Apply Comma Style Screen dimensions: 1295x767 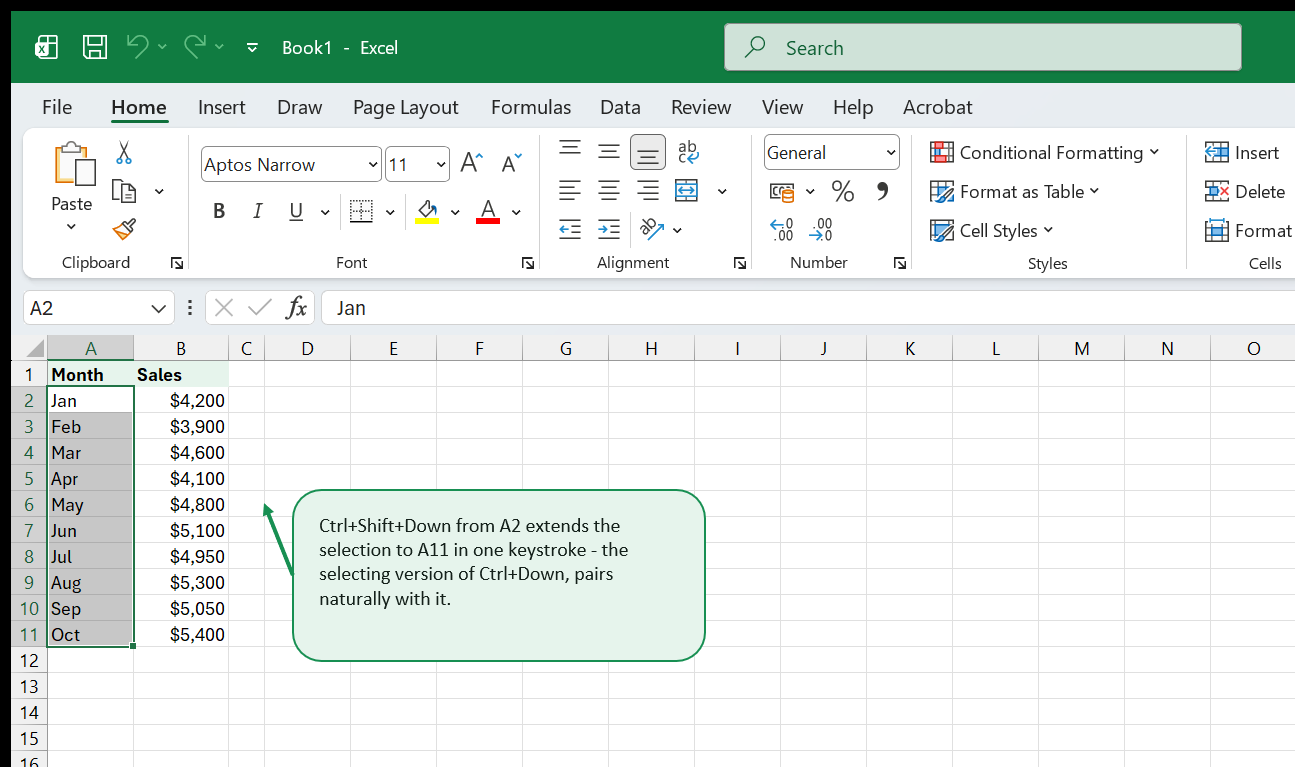click(x=882, y=190)
